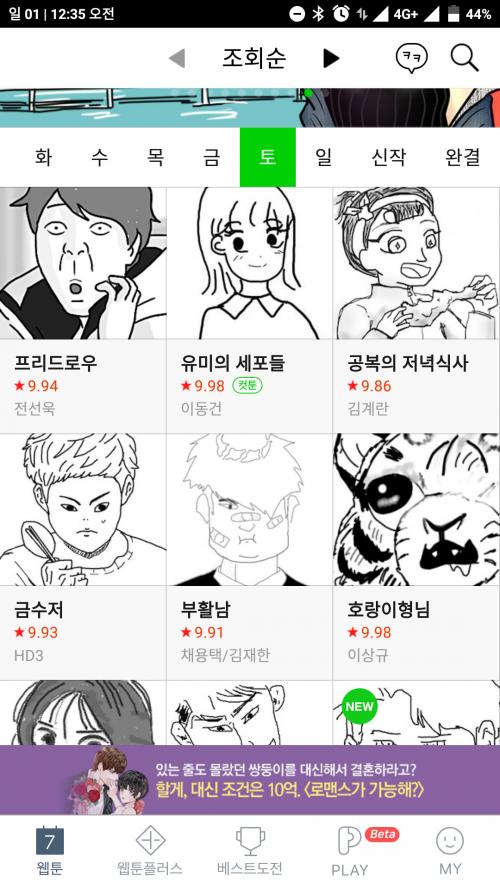Select the 완결 tab
The width and height of the screenshot is (500, 888).
(463, 157)
